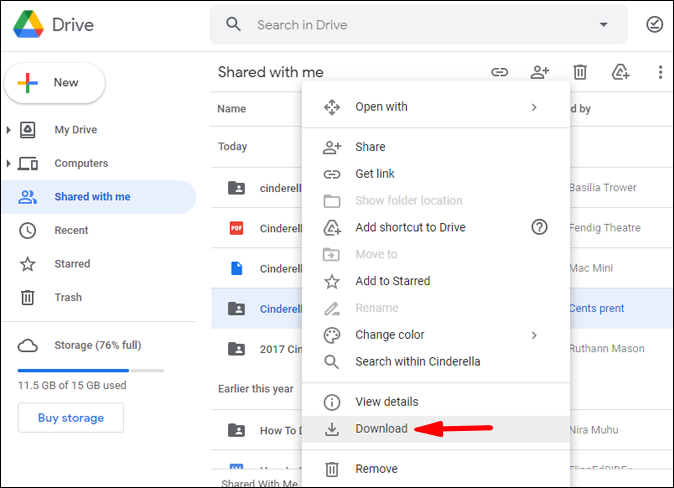The height and width of the screenshot is (488, 674).
Task: Open Starred in the sidebar
Action: click(x=72, y=264)
